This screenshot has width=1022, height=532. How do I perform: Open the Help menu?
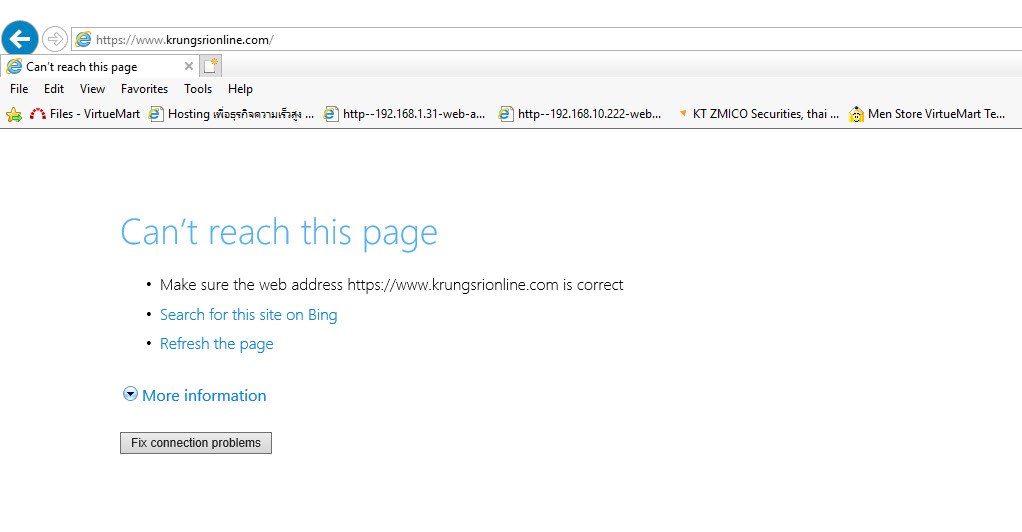[x=240, y=89]
